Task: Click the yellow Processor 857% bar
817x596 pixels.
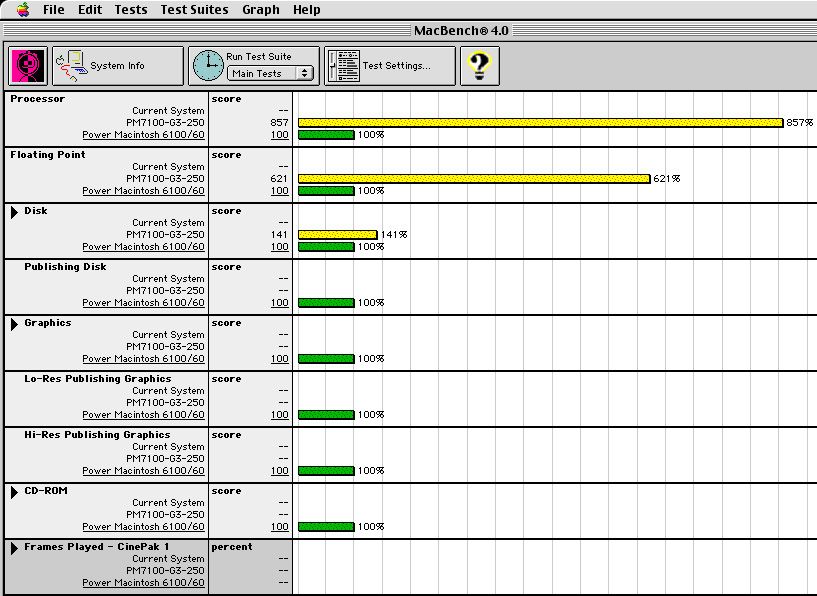Action: click(x=540, y=123)
